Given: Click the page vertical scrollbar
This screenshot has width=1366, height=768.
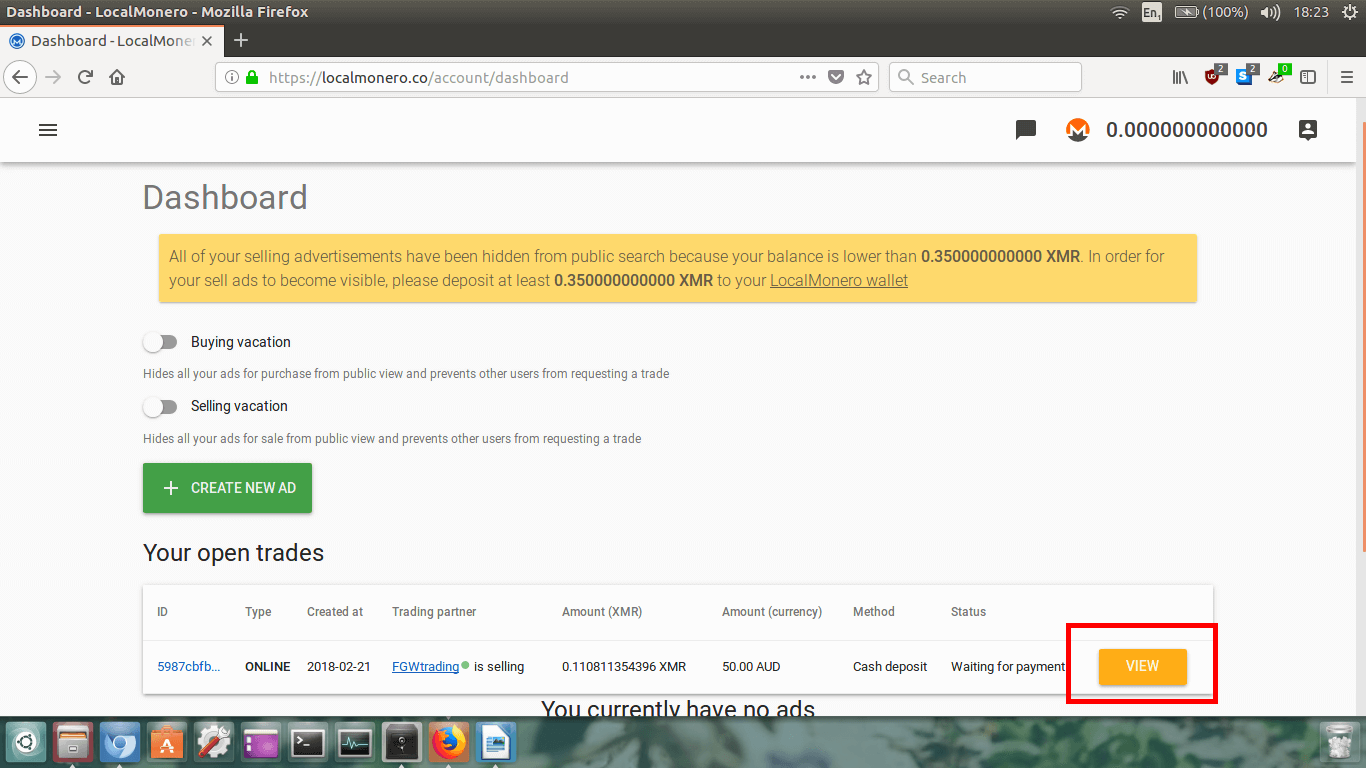Looking at the screenshot, I should click(1362, 335).
